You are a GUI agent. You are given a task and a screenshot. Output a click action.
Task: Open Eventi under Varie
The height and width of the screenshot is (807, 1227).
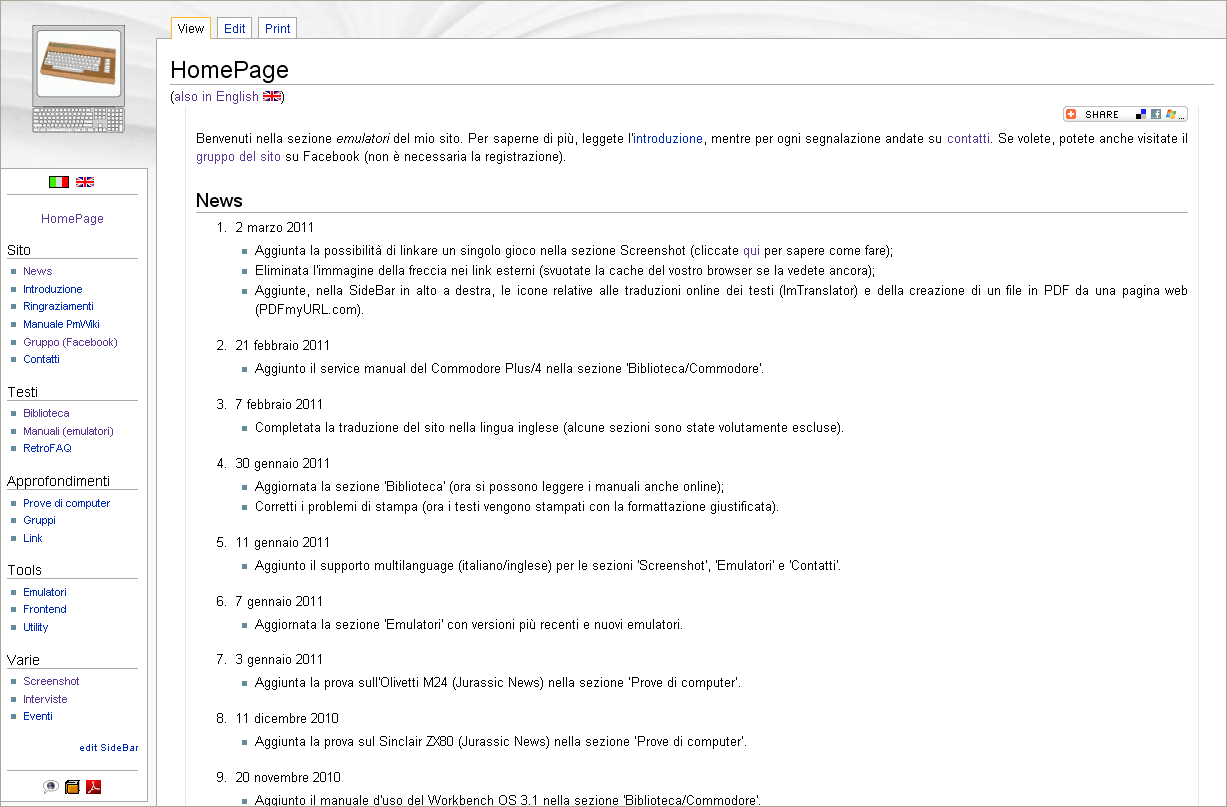pos(38,716)
